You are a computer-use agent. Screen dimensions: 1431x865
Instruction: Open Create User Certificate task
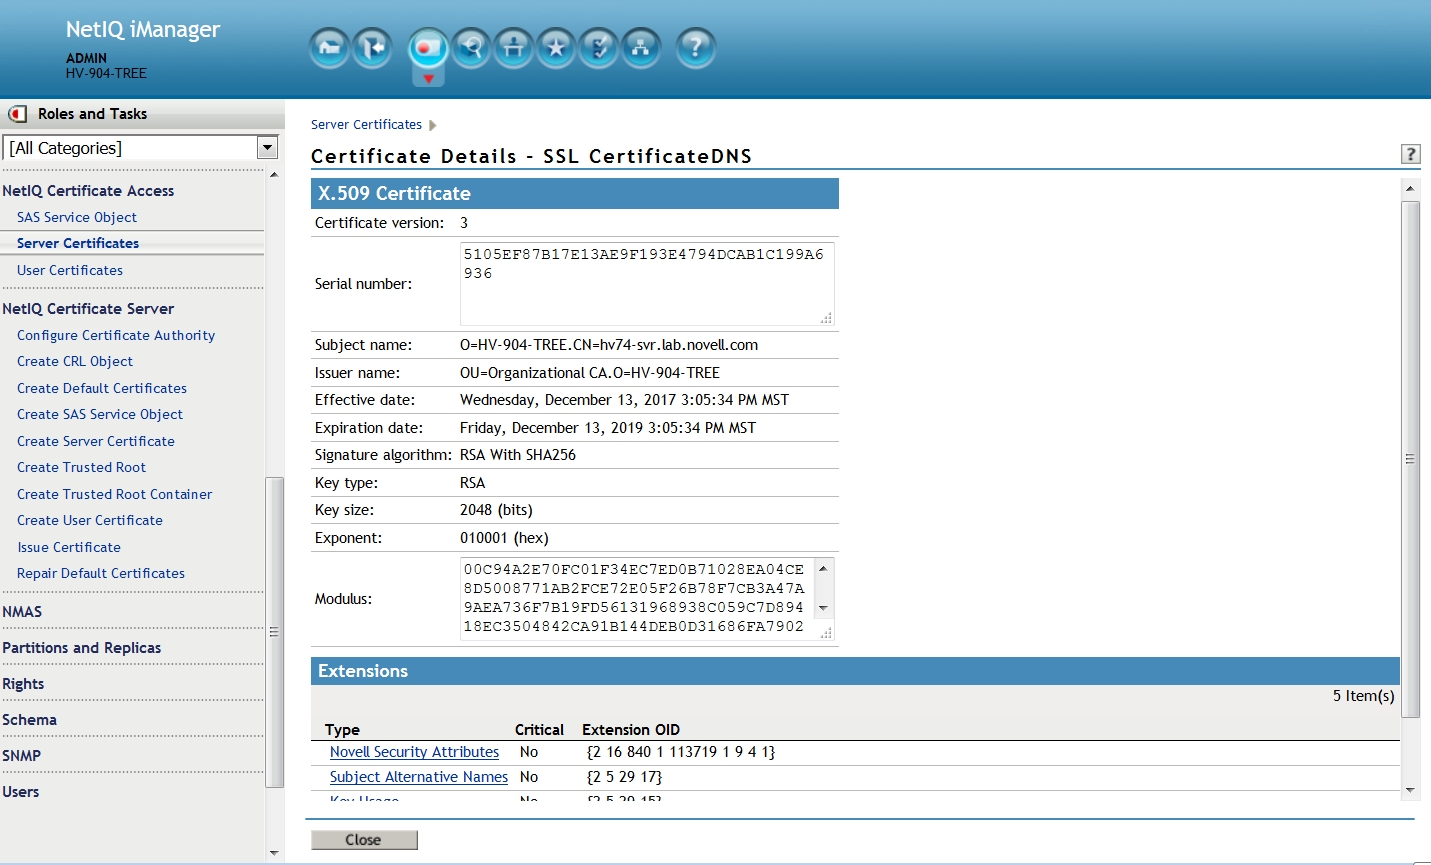(90, 520)
